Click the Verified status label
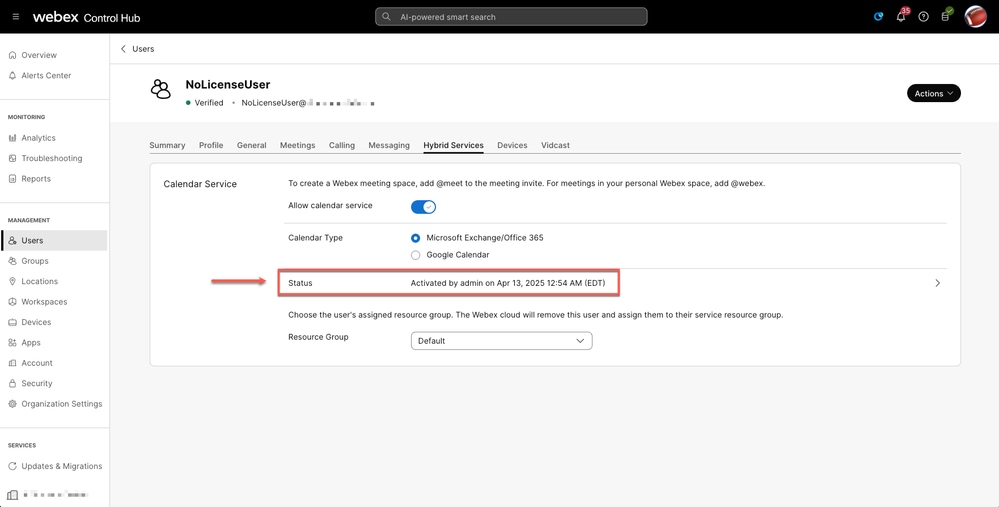The image size is (999, 507). point(209,103)
